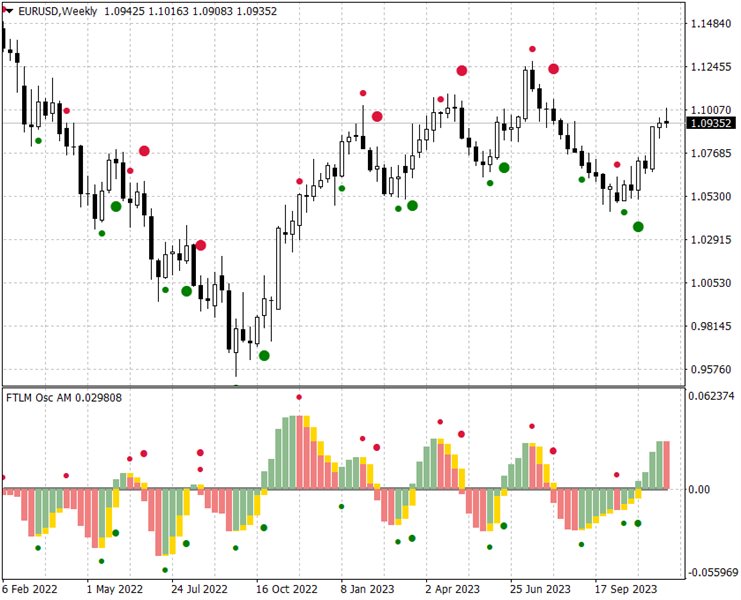Click the 25 Jun 2023 date label
The height and width of the screenshot is (600, 741).
point(540,589)
